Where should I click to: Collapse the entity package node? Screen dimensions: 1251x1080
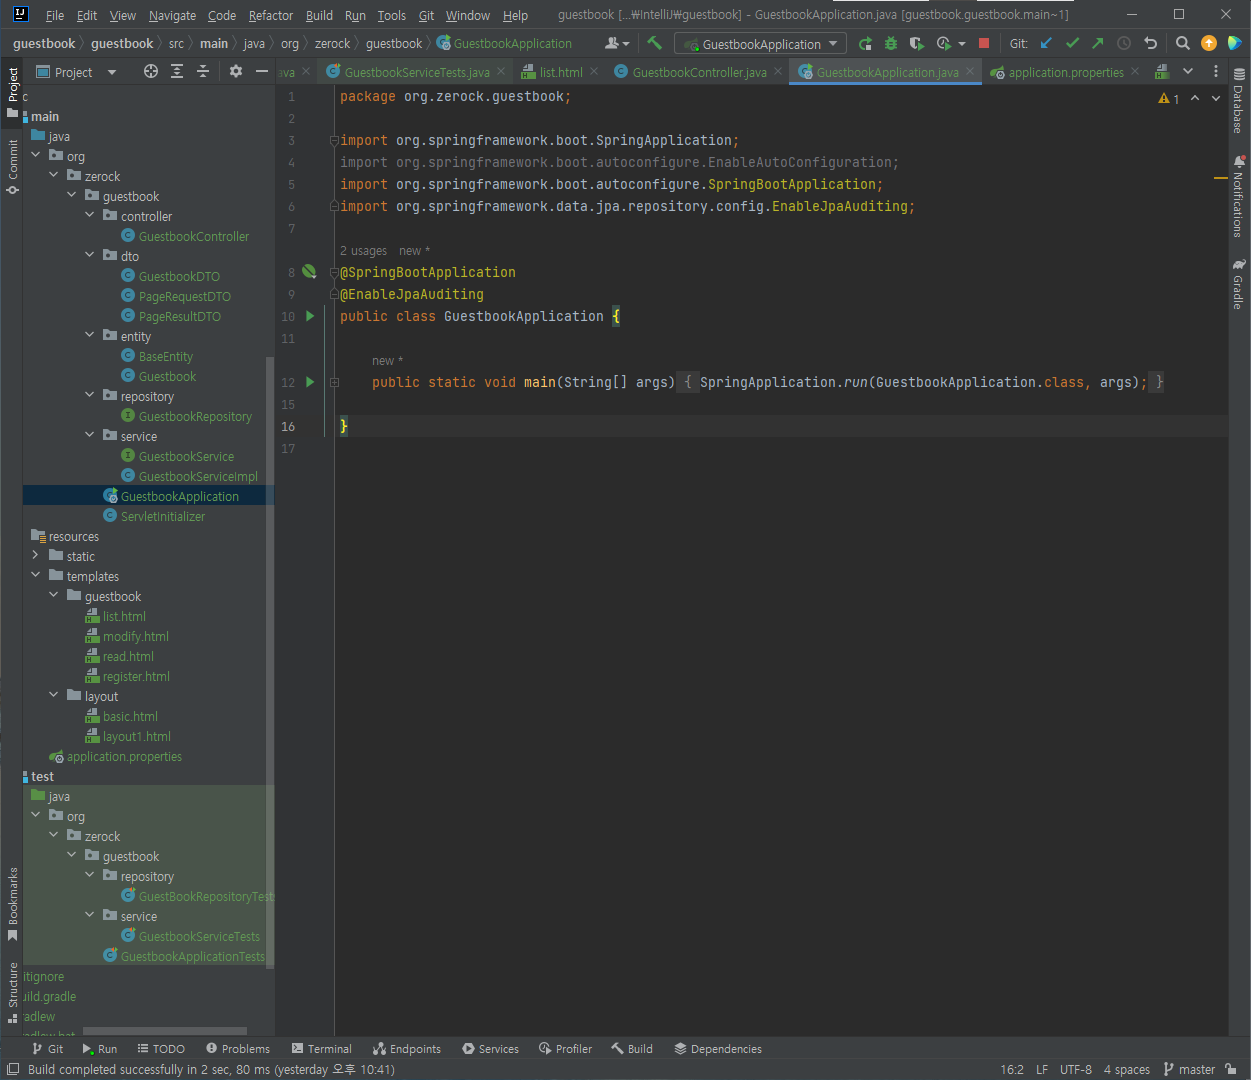90,335
